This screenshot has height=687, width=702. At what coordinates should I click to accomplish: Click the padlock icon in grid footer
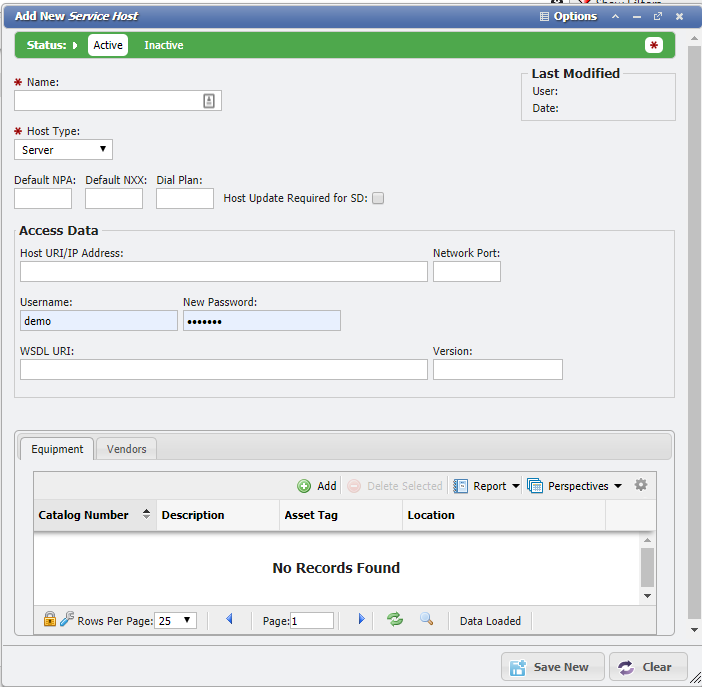(49, 620)
